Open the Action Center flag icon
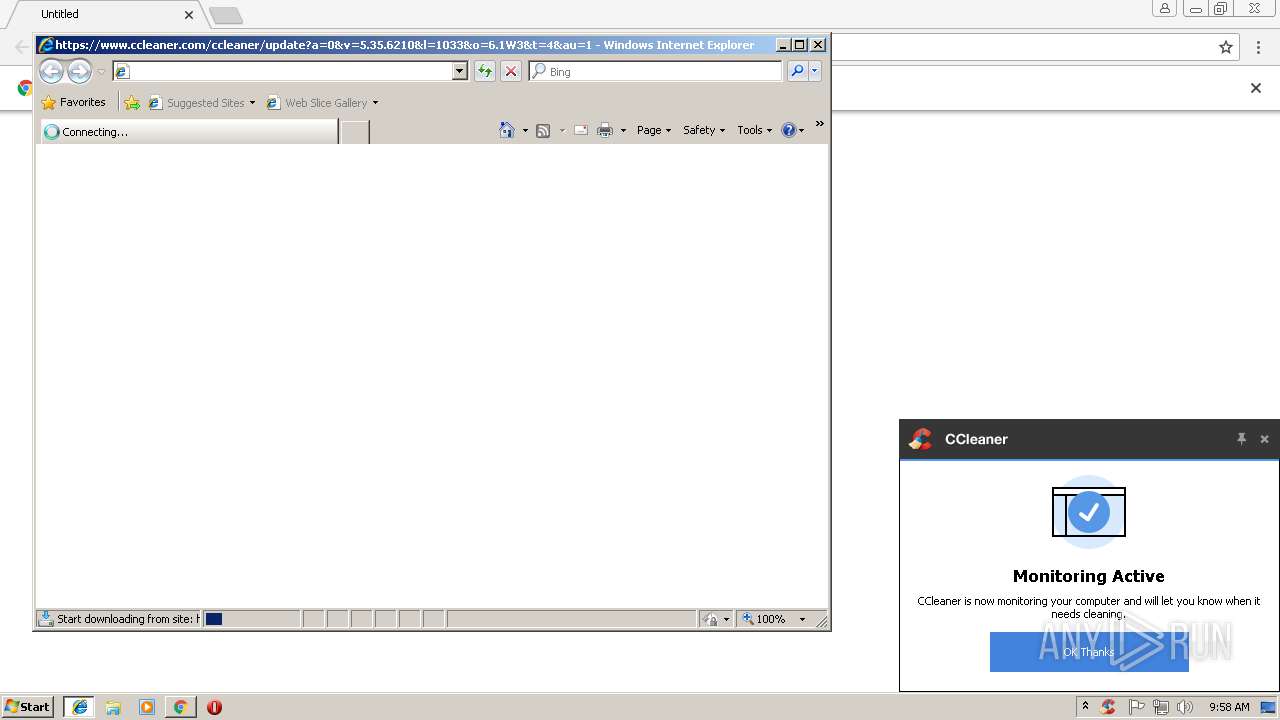Image resolution: width=1280 pixels, height=720 pixels. 1137,707
